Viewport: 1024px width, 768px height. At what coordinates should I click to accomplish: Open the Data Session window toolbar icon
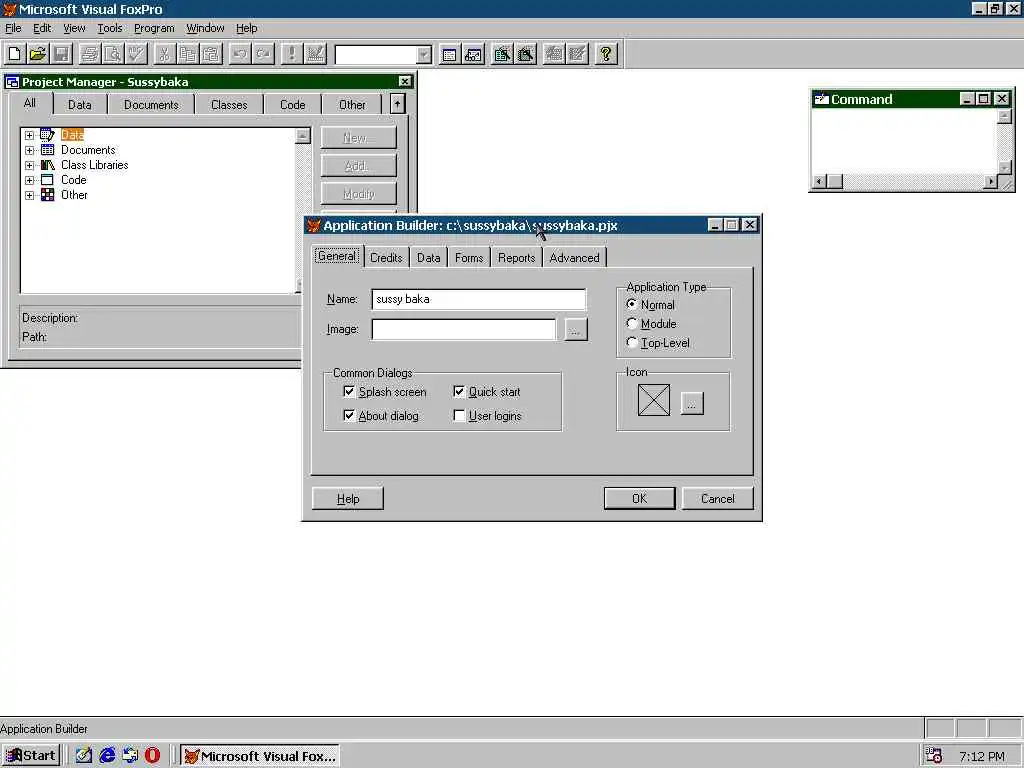473,54
